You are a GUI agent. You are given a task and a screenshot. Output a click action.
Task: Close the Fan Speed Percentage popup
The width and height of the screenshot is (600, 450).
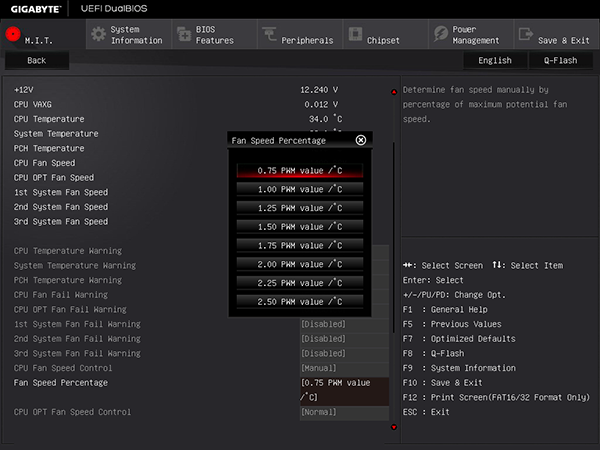(x=360, y=140)
